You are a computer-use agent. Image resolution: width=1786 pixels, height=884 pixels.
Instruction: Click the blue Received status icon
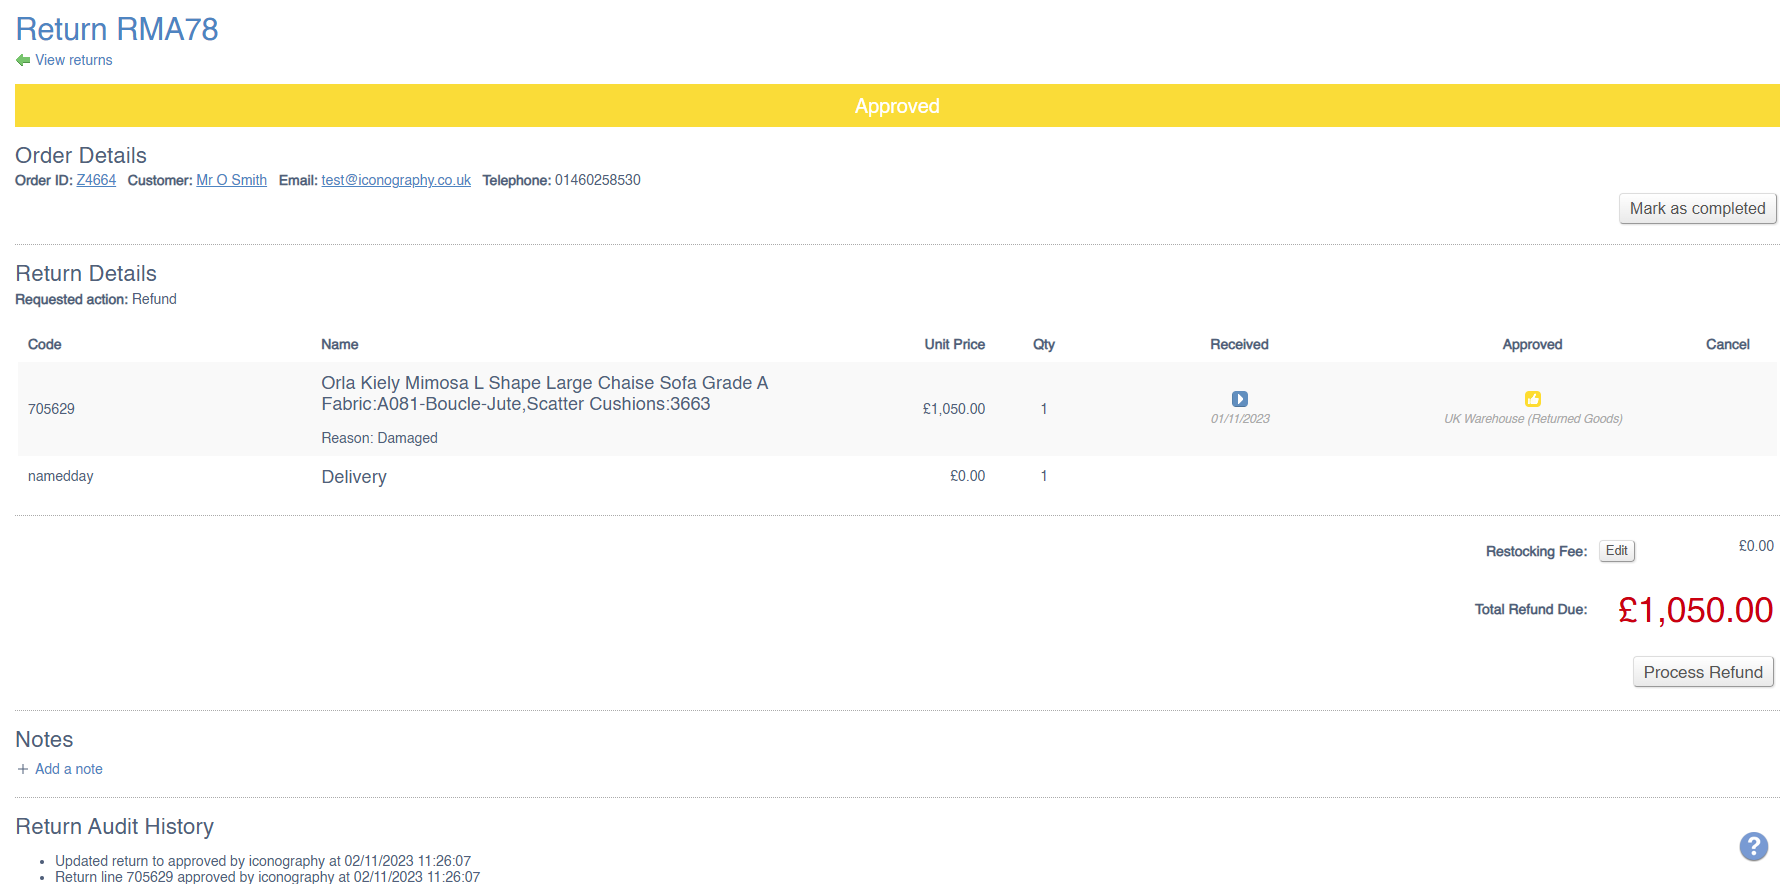[1239, 399]
